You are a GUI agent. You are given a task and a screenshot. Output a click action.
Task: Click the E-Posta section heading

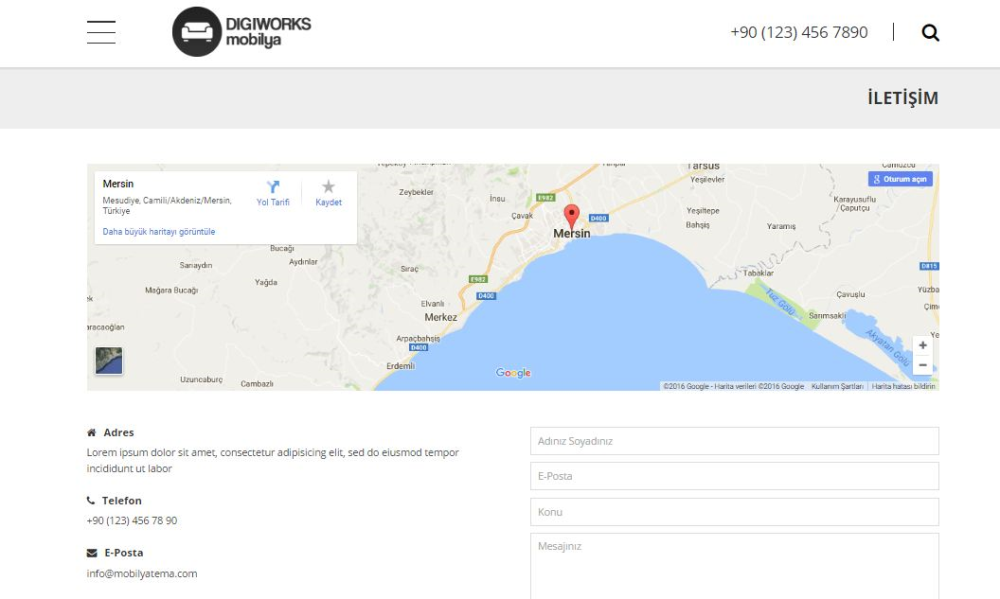pyautogui.click(x=124, y=553)
